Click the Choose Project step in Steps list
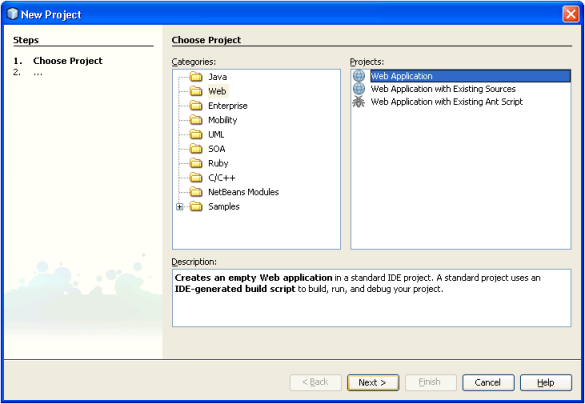The image size is (585, 404). click(x=68, y=61)
